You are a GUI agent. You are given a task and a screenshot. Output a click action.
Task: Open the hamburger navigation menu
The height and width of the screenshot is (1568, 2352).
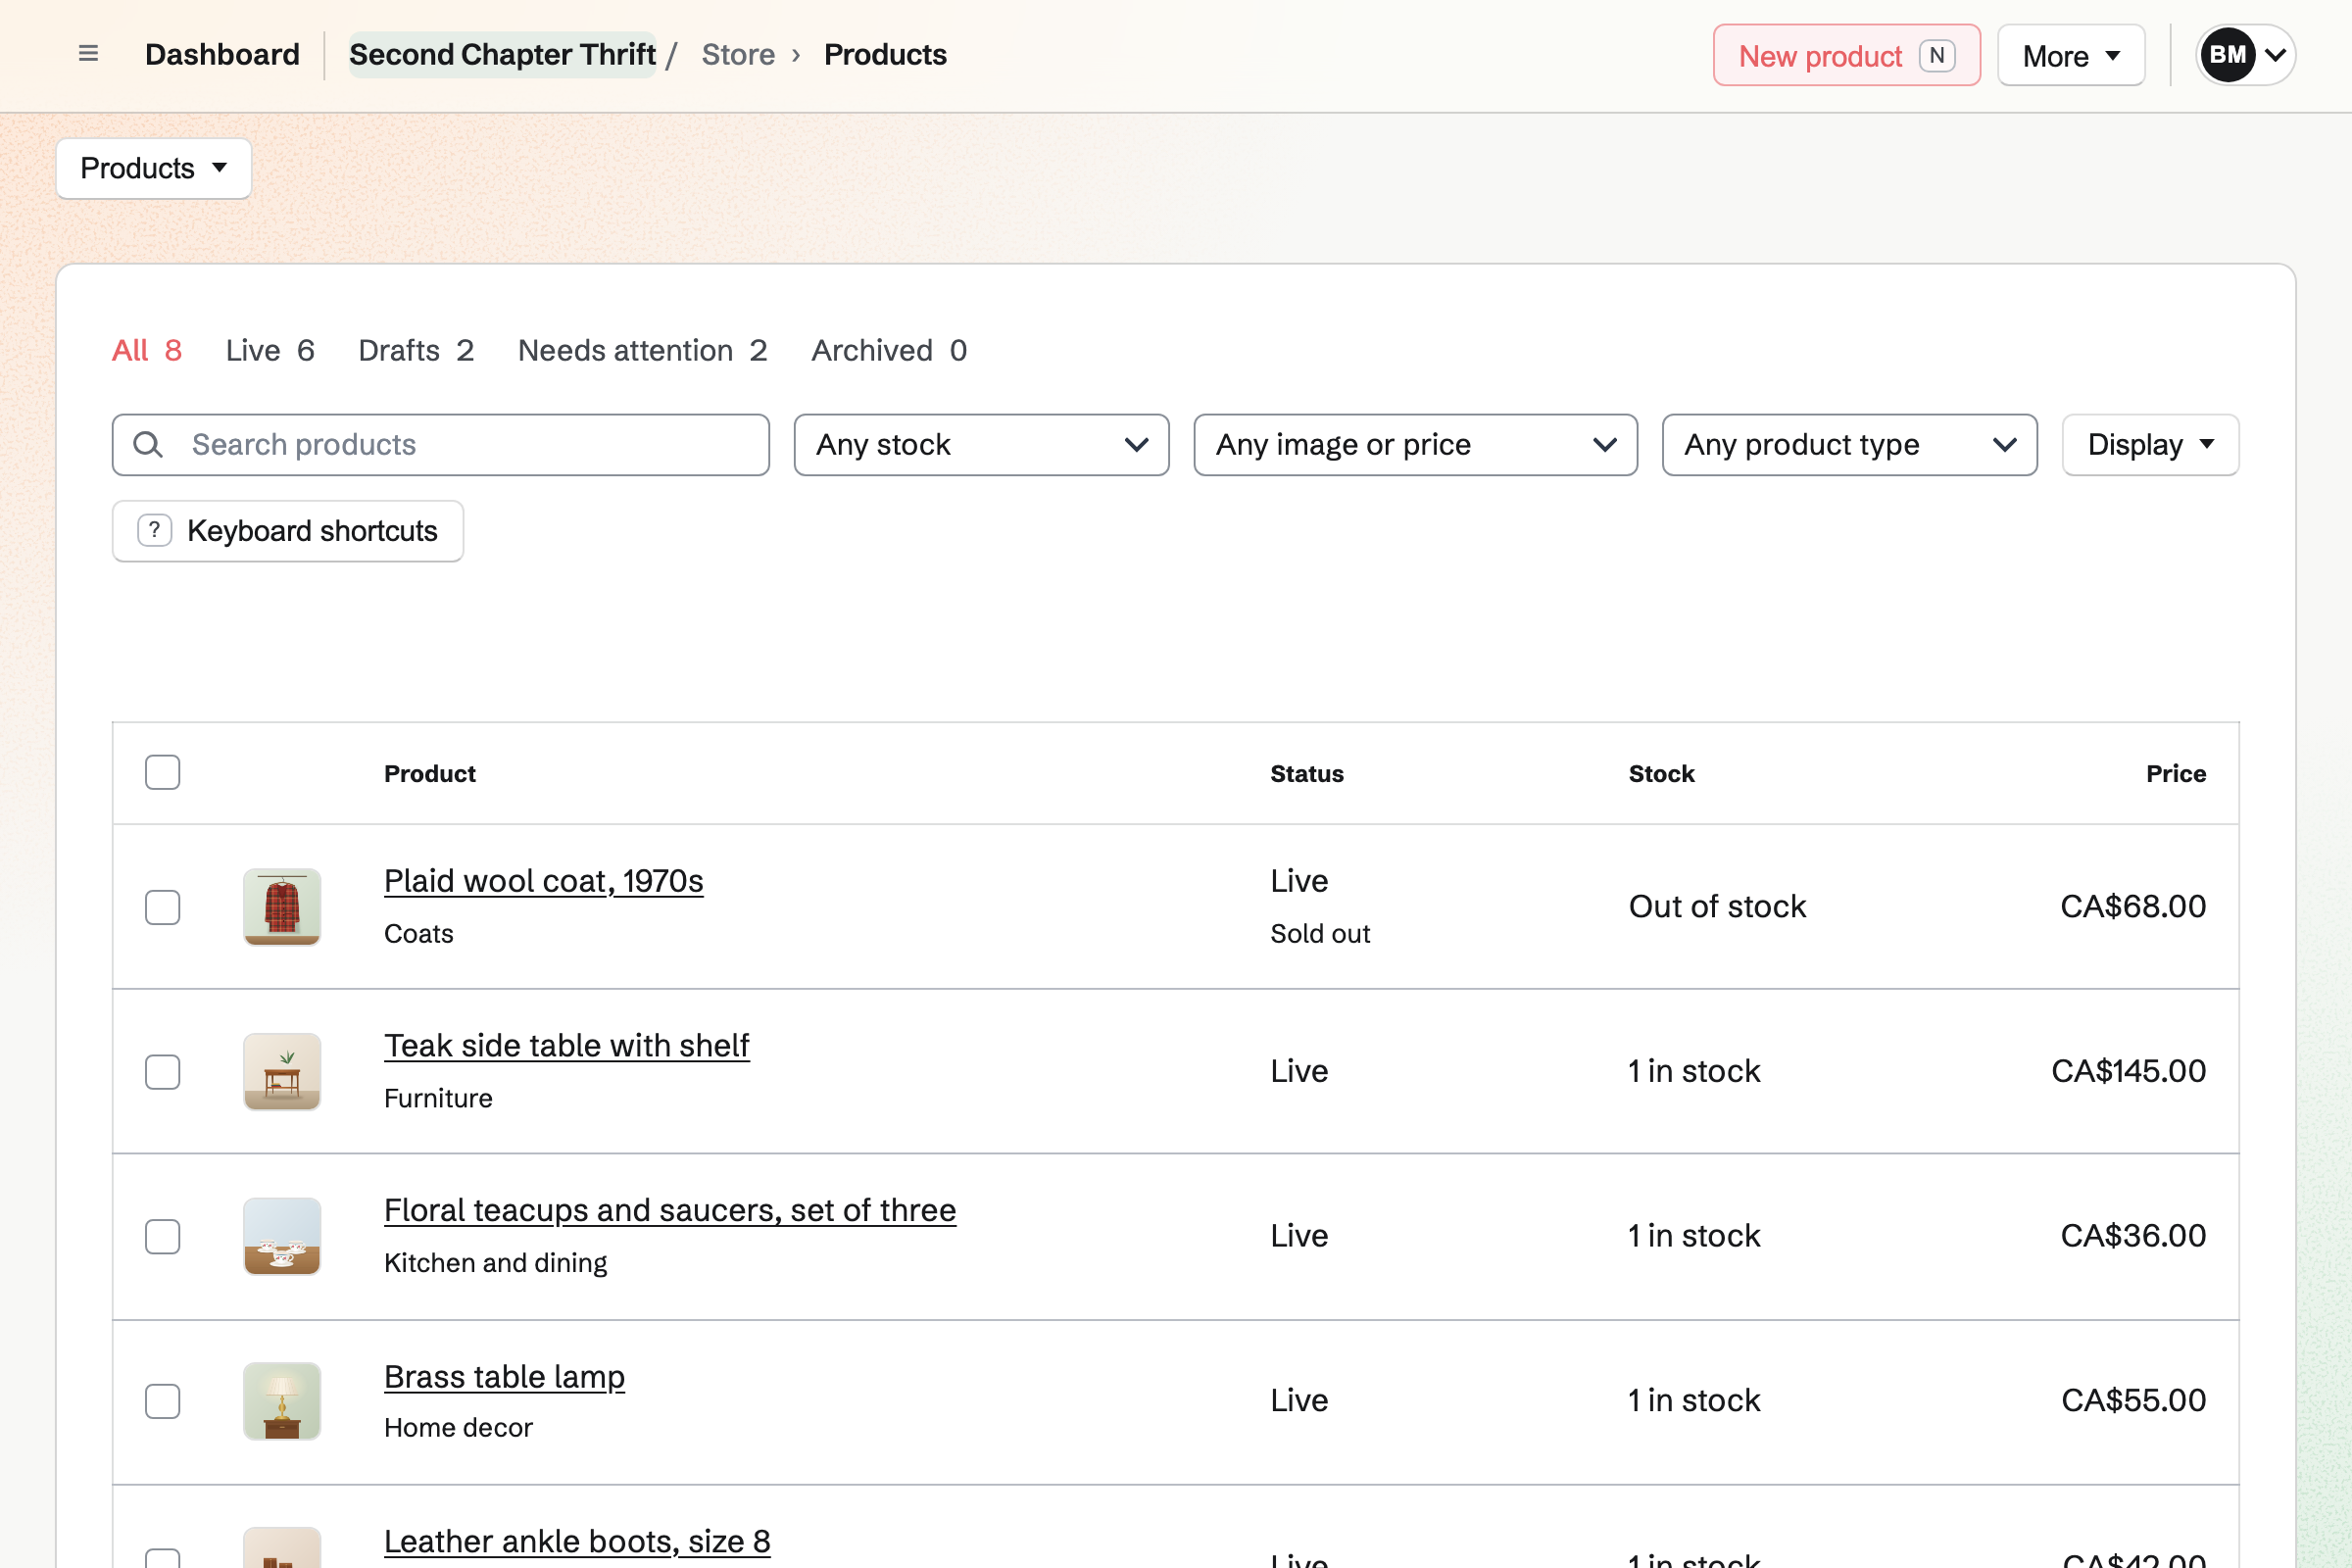coord(88,54)
